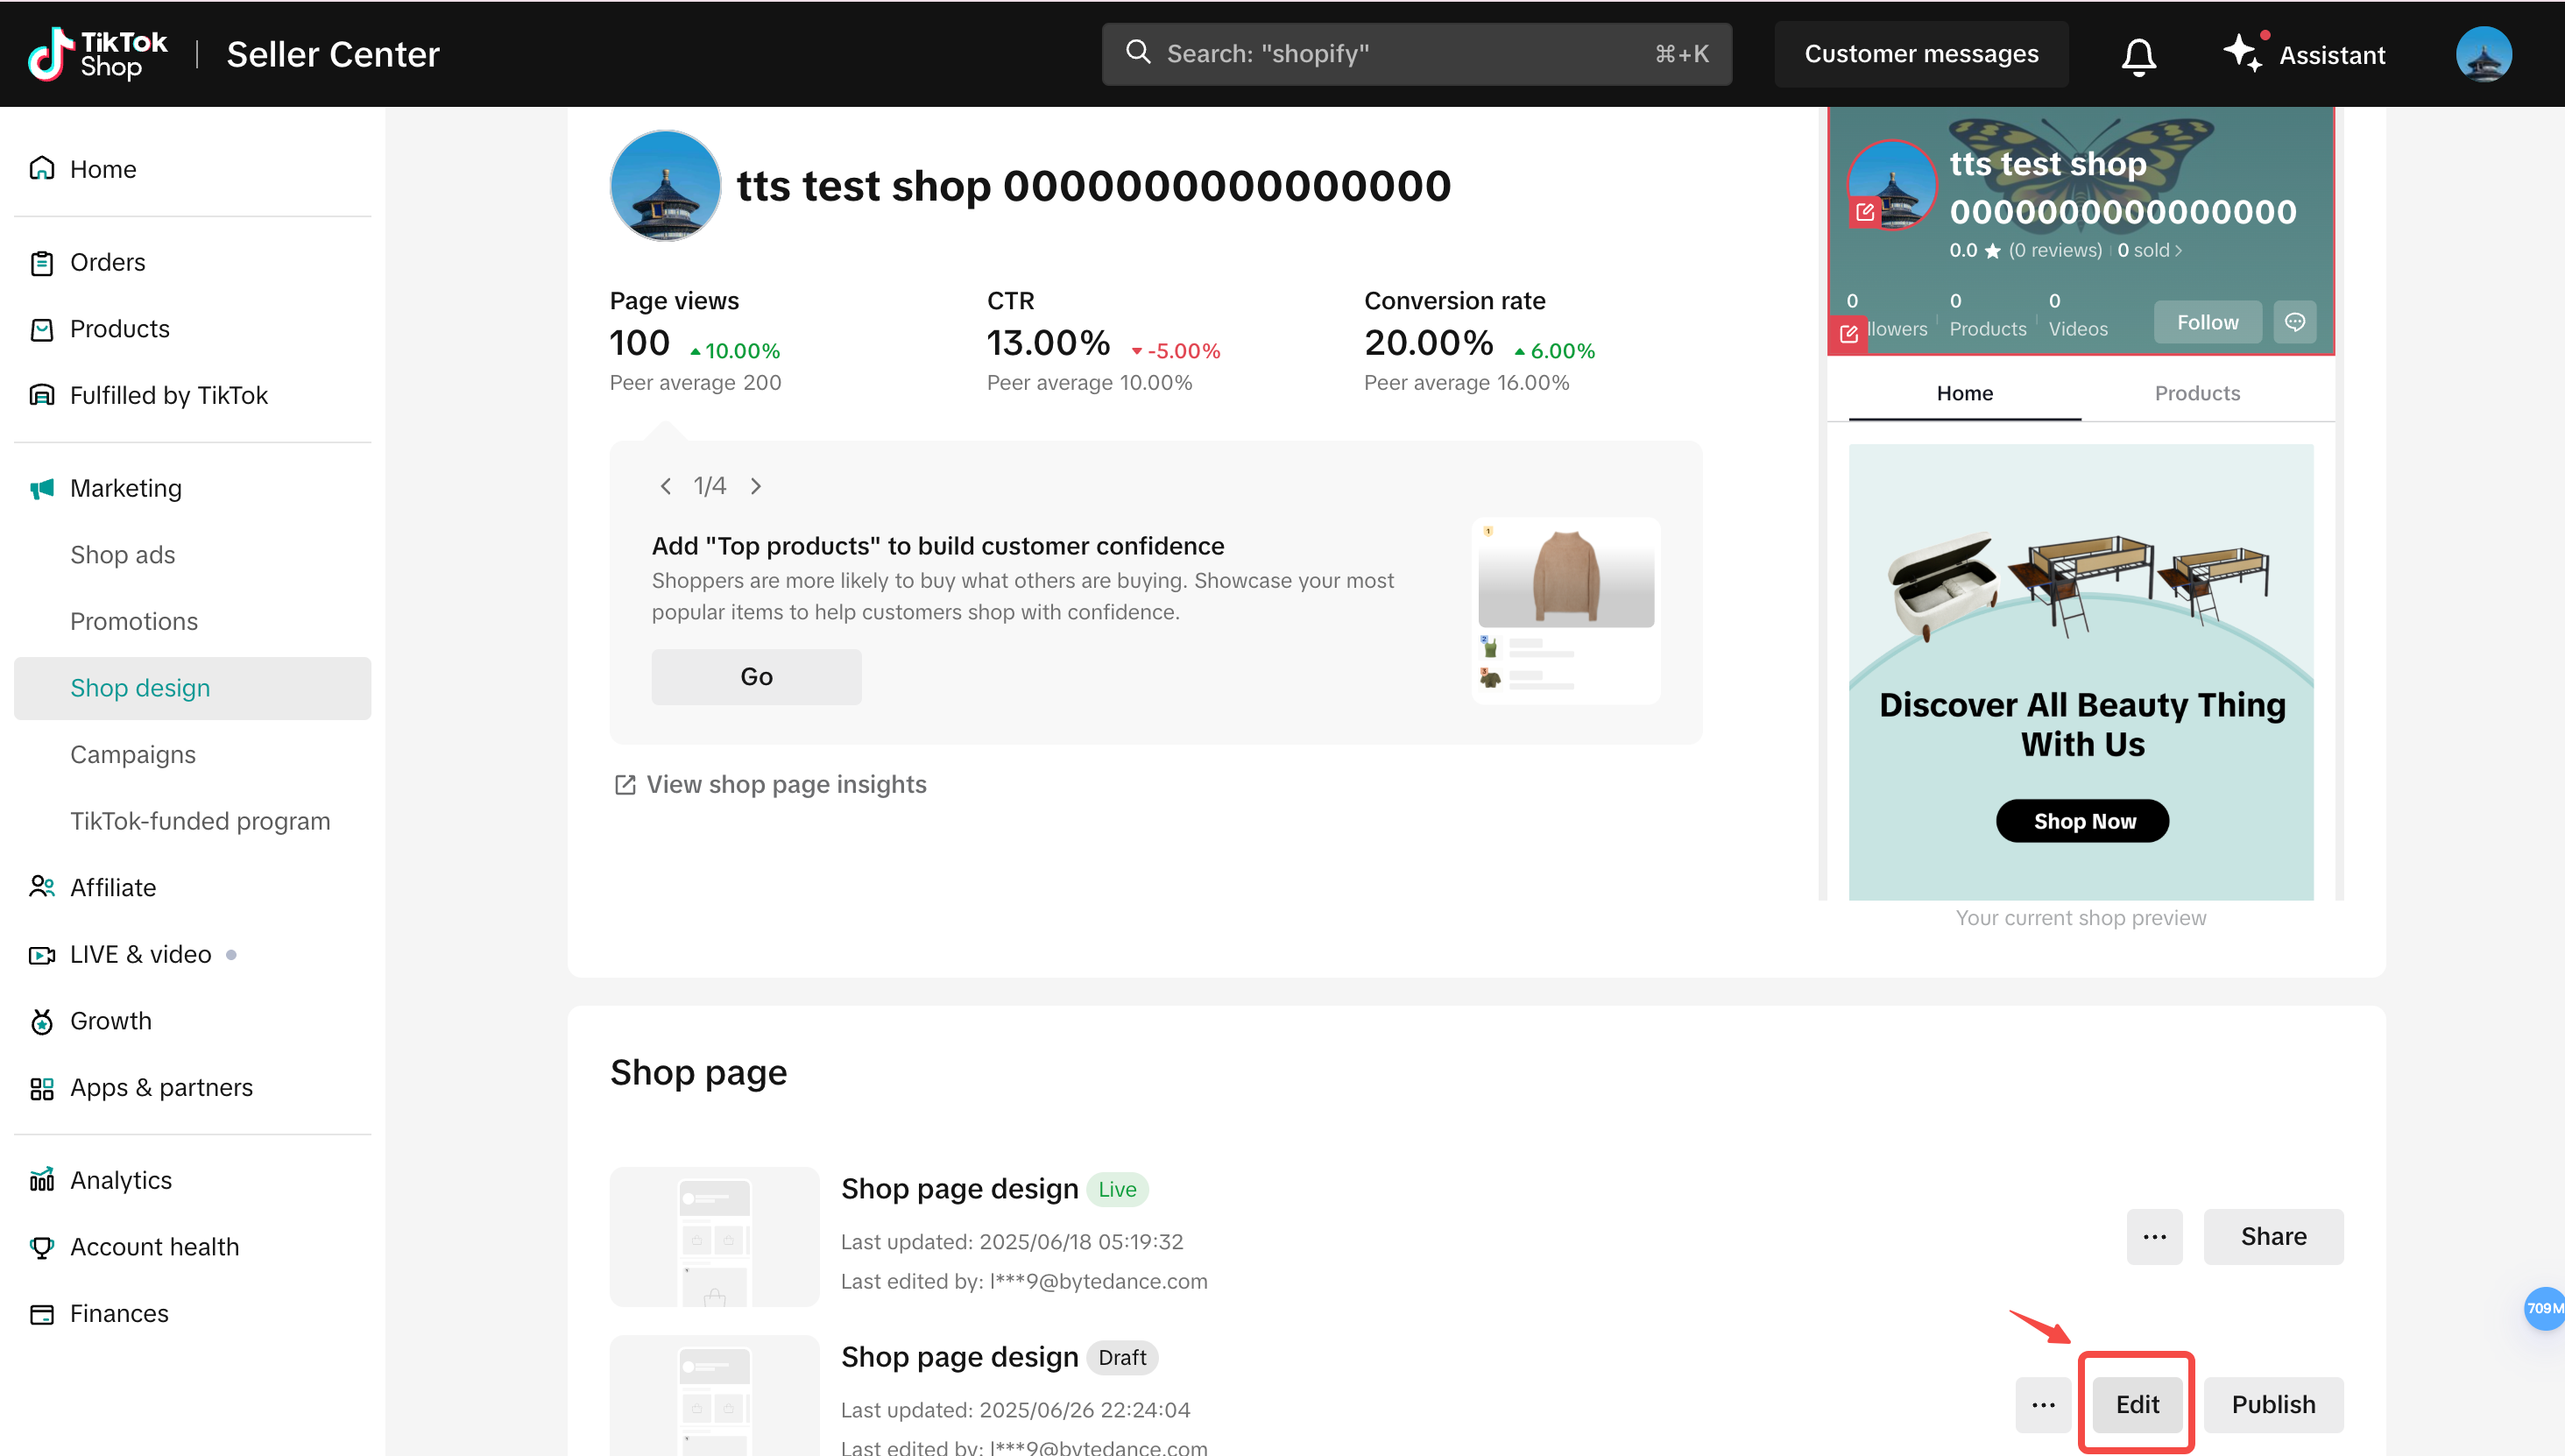Open Promotions under Marketing menu
The image size is (2565, 1456).
(x=134, y=621)
